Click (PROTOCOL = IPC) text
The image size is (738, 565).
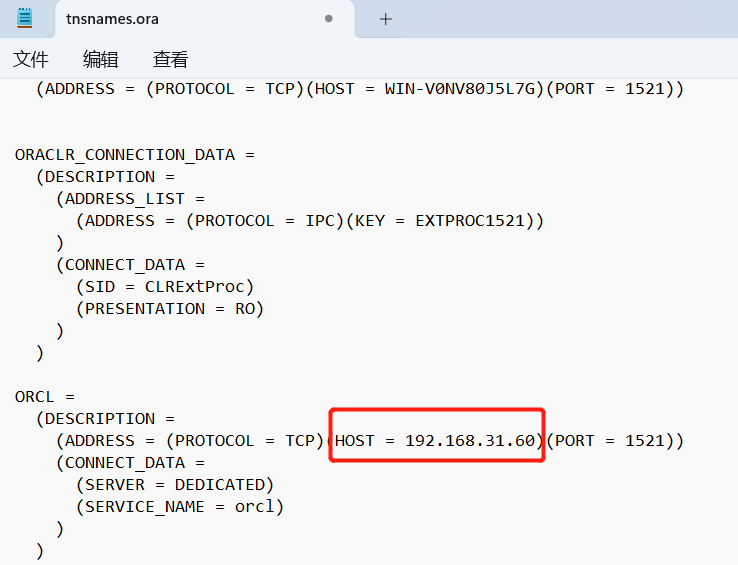click(265, 221)
